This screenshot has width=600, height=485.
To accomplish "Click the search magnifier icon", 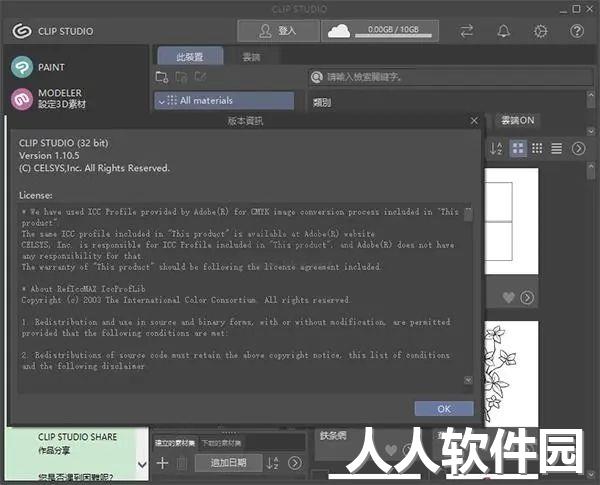I will click(x=317, y=77).
